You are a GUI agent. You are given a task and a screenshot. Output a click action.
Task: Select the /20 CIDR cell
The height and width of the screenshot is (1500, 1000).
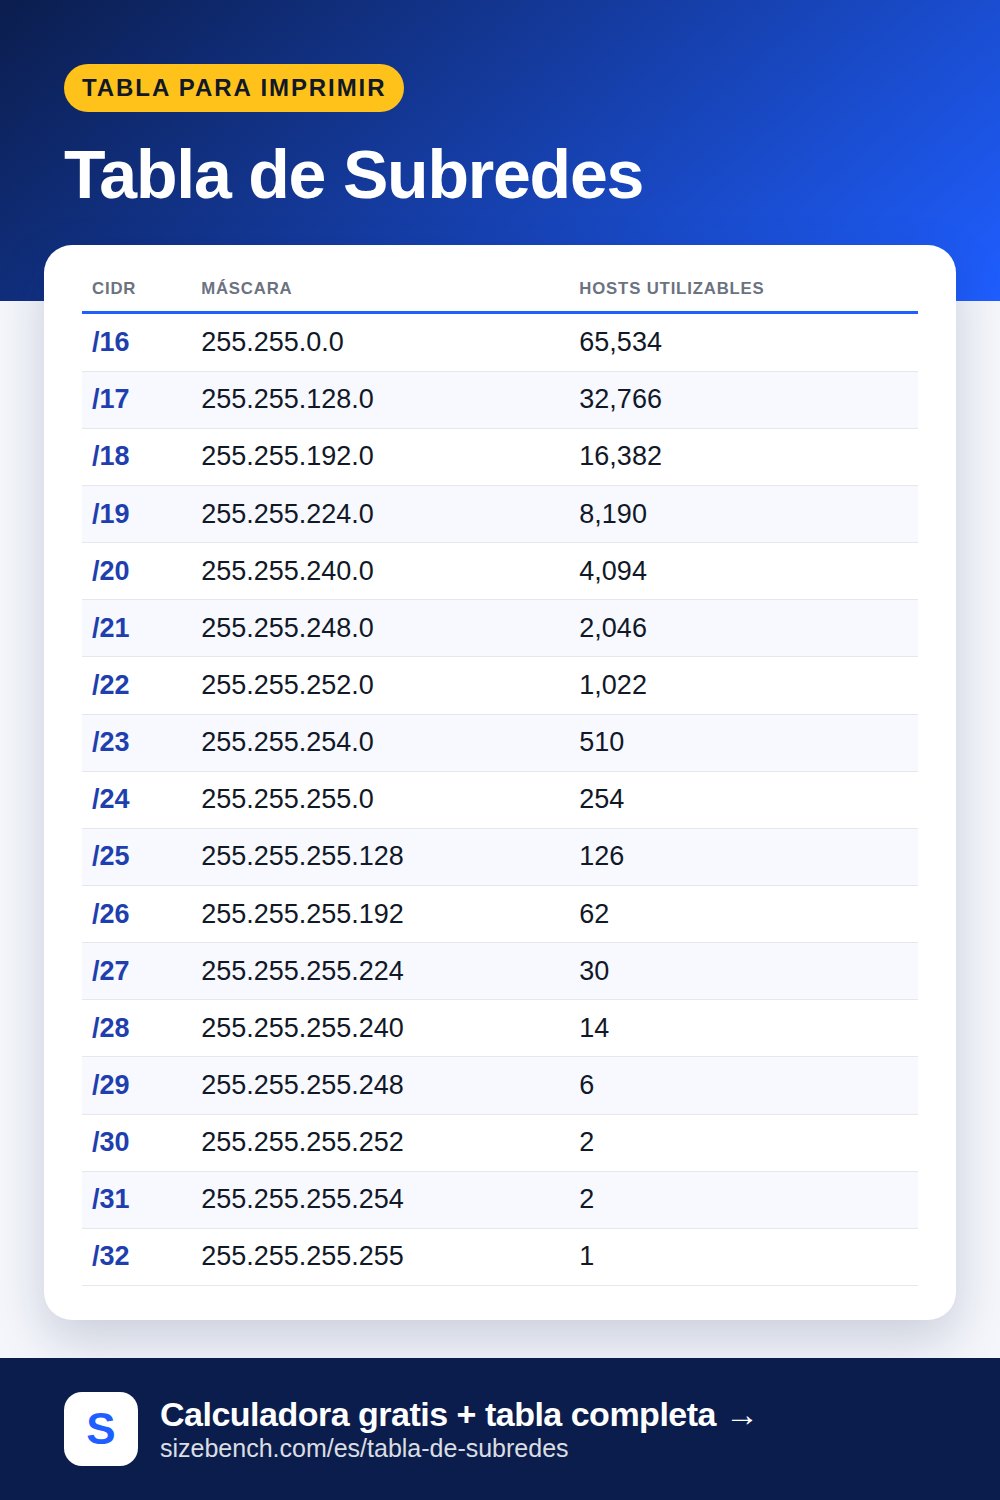[111, 571]
